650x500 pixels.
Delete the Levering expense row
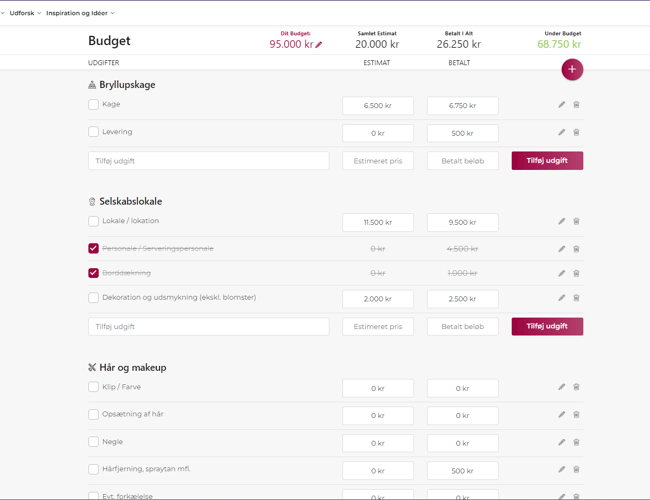pyautogui.click(x=576, y=132)
